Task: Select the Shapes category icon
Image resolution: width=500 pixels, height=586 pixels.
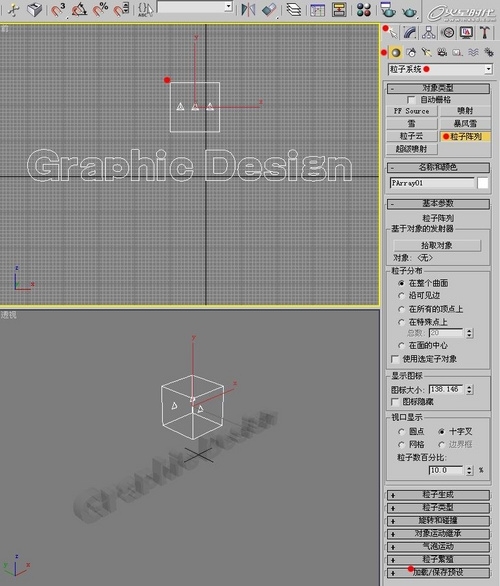Action: [x=411, y=53]
